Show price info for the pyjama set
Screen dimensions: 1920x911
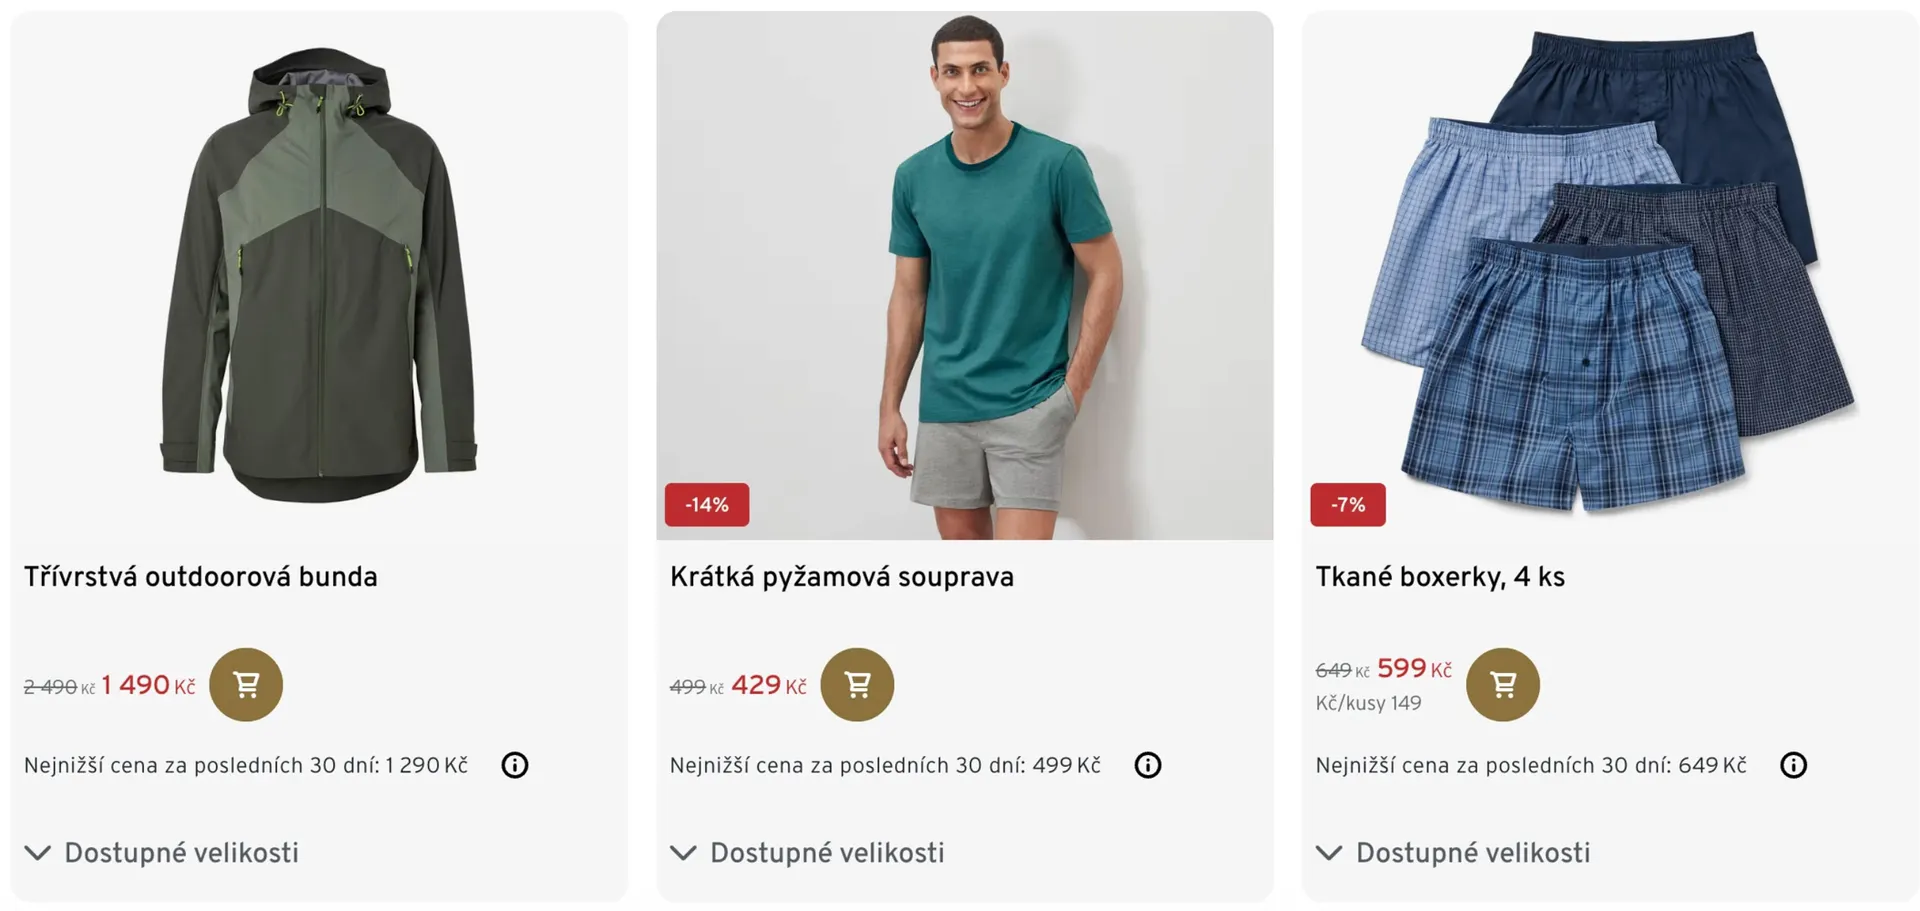(1148, 765)
